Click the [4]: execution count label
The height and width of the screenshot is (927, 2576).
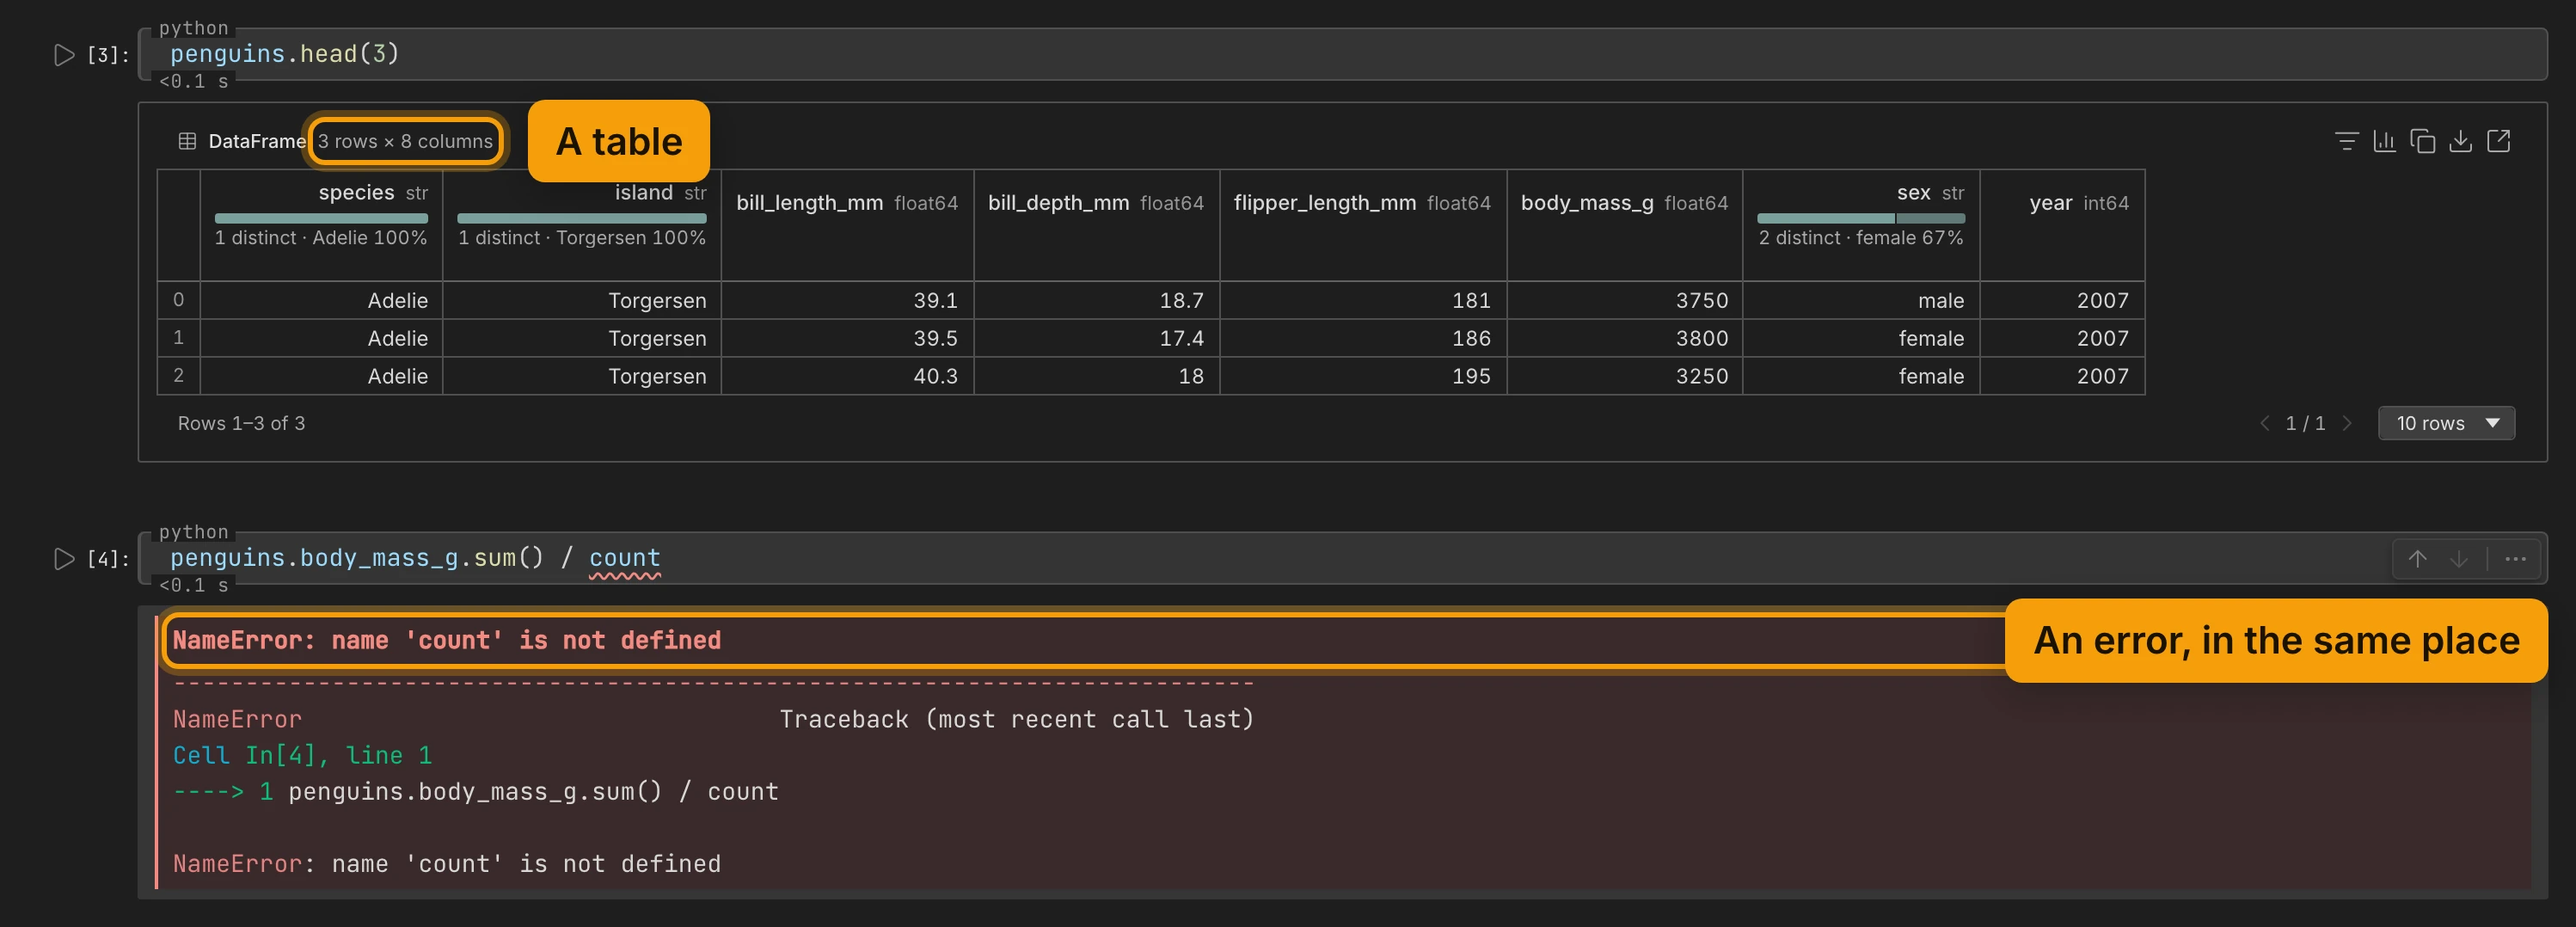click(108, 559)
